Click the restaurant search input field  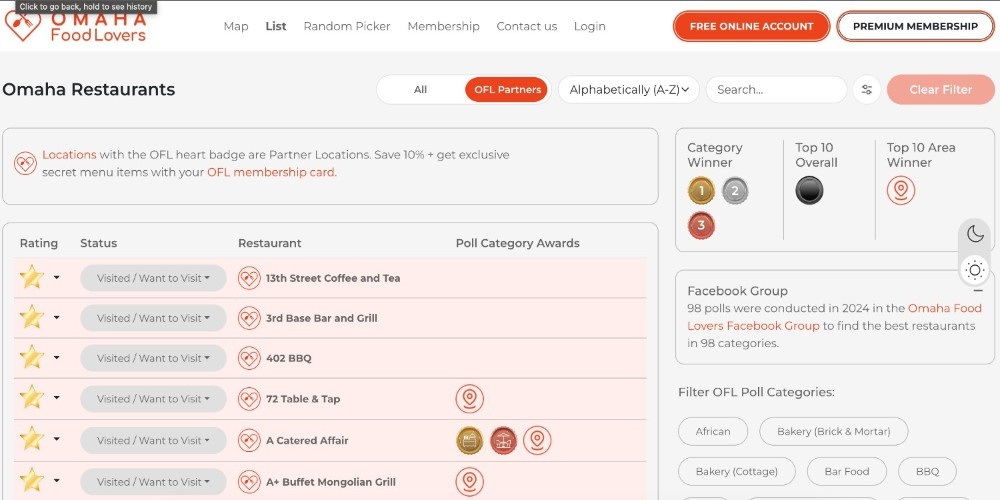point(776,90)
